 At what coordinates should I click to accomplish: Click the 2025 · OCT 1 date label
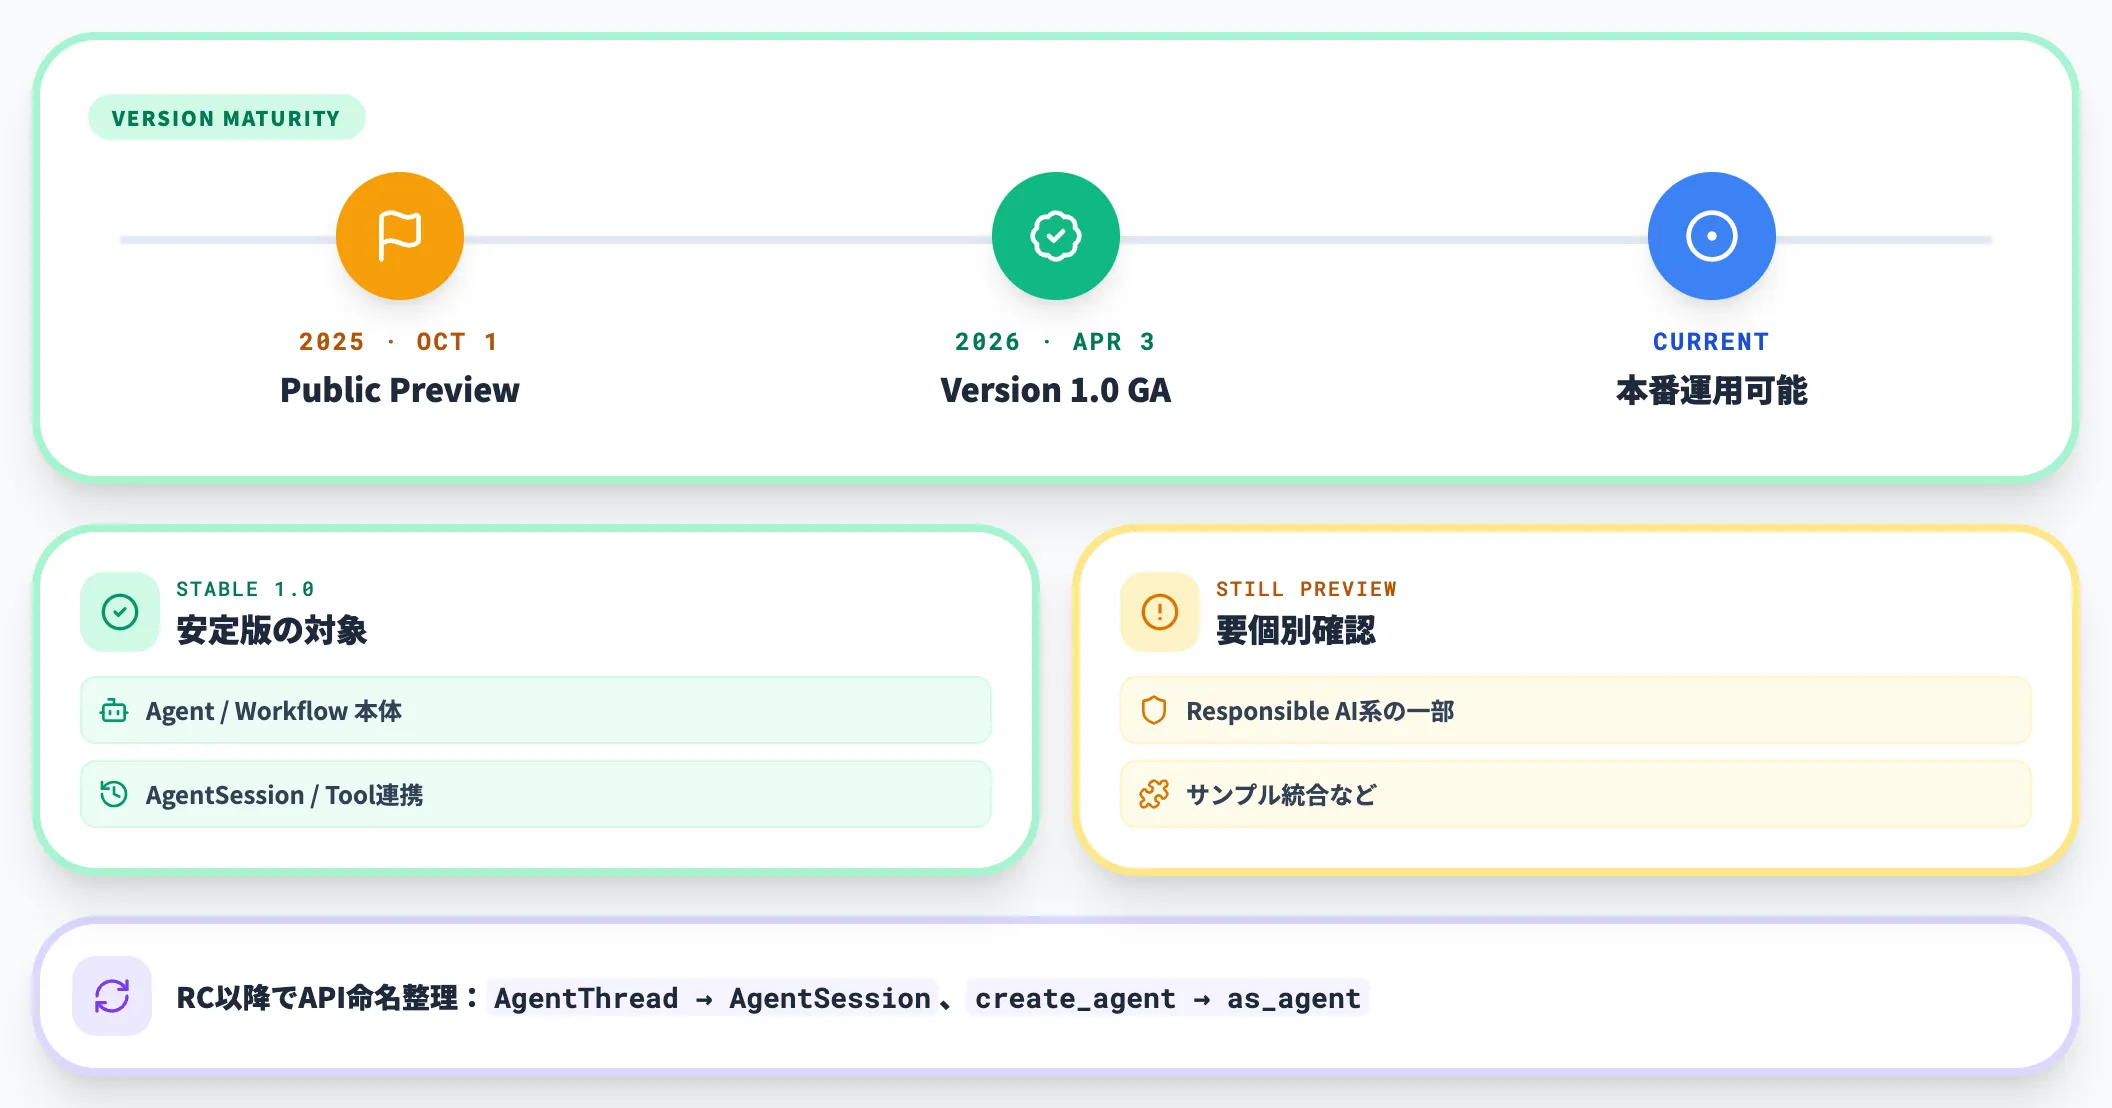[x=399, y=342]
